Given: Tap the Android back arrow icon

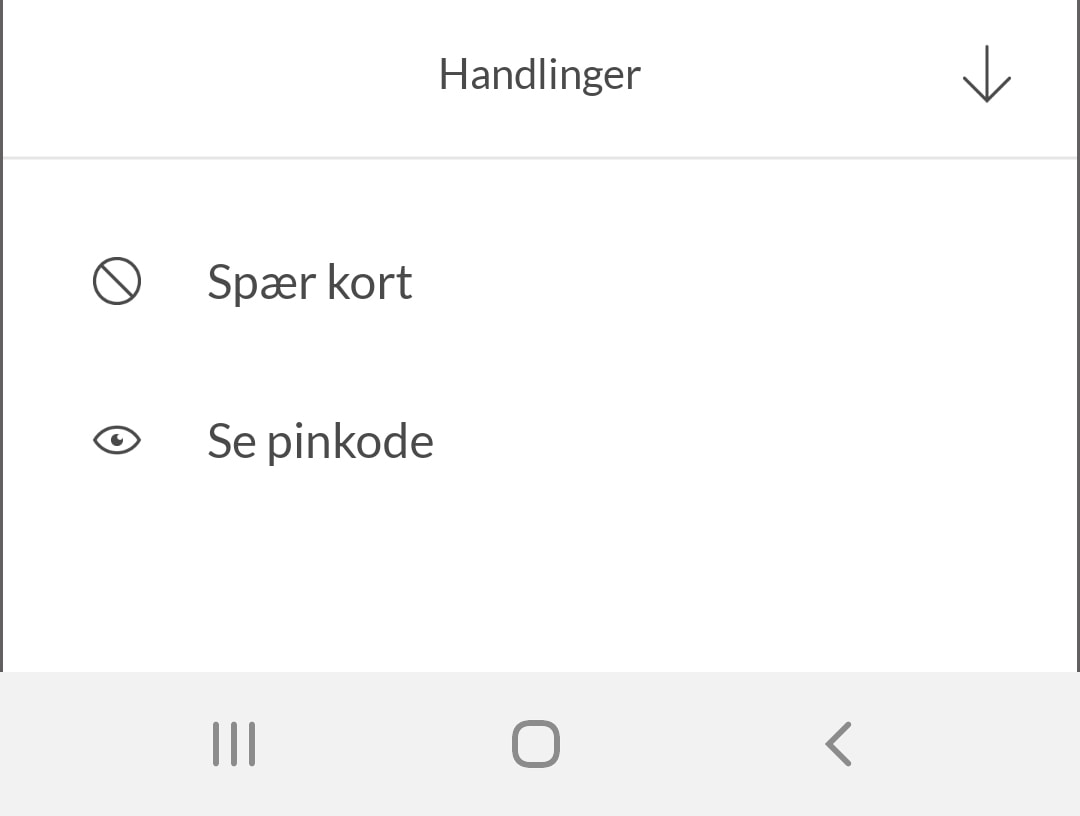Looking at the screenshot, I should pyautogui.click(x=838, y=743).
